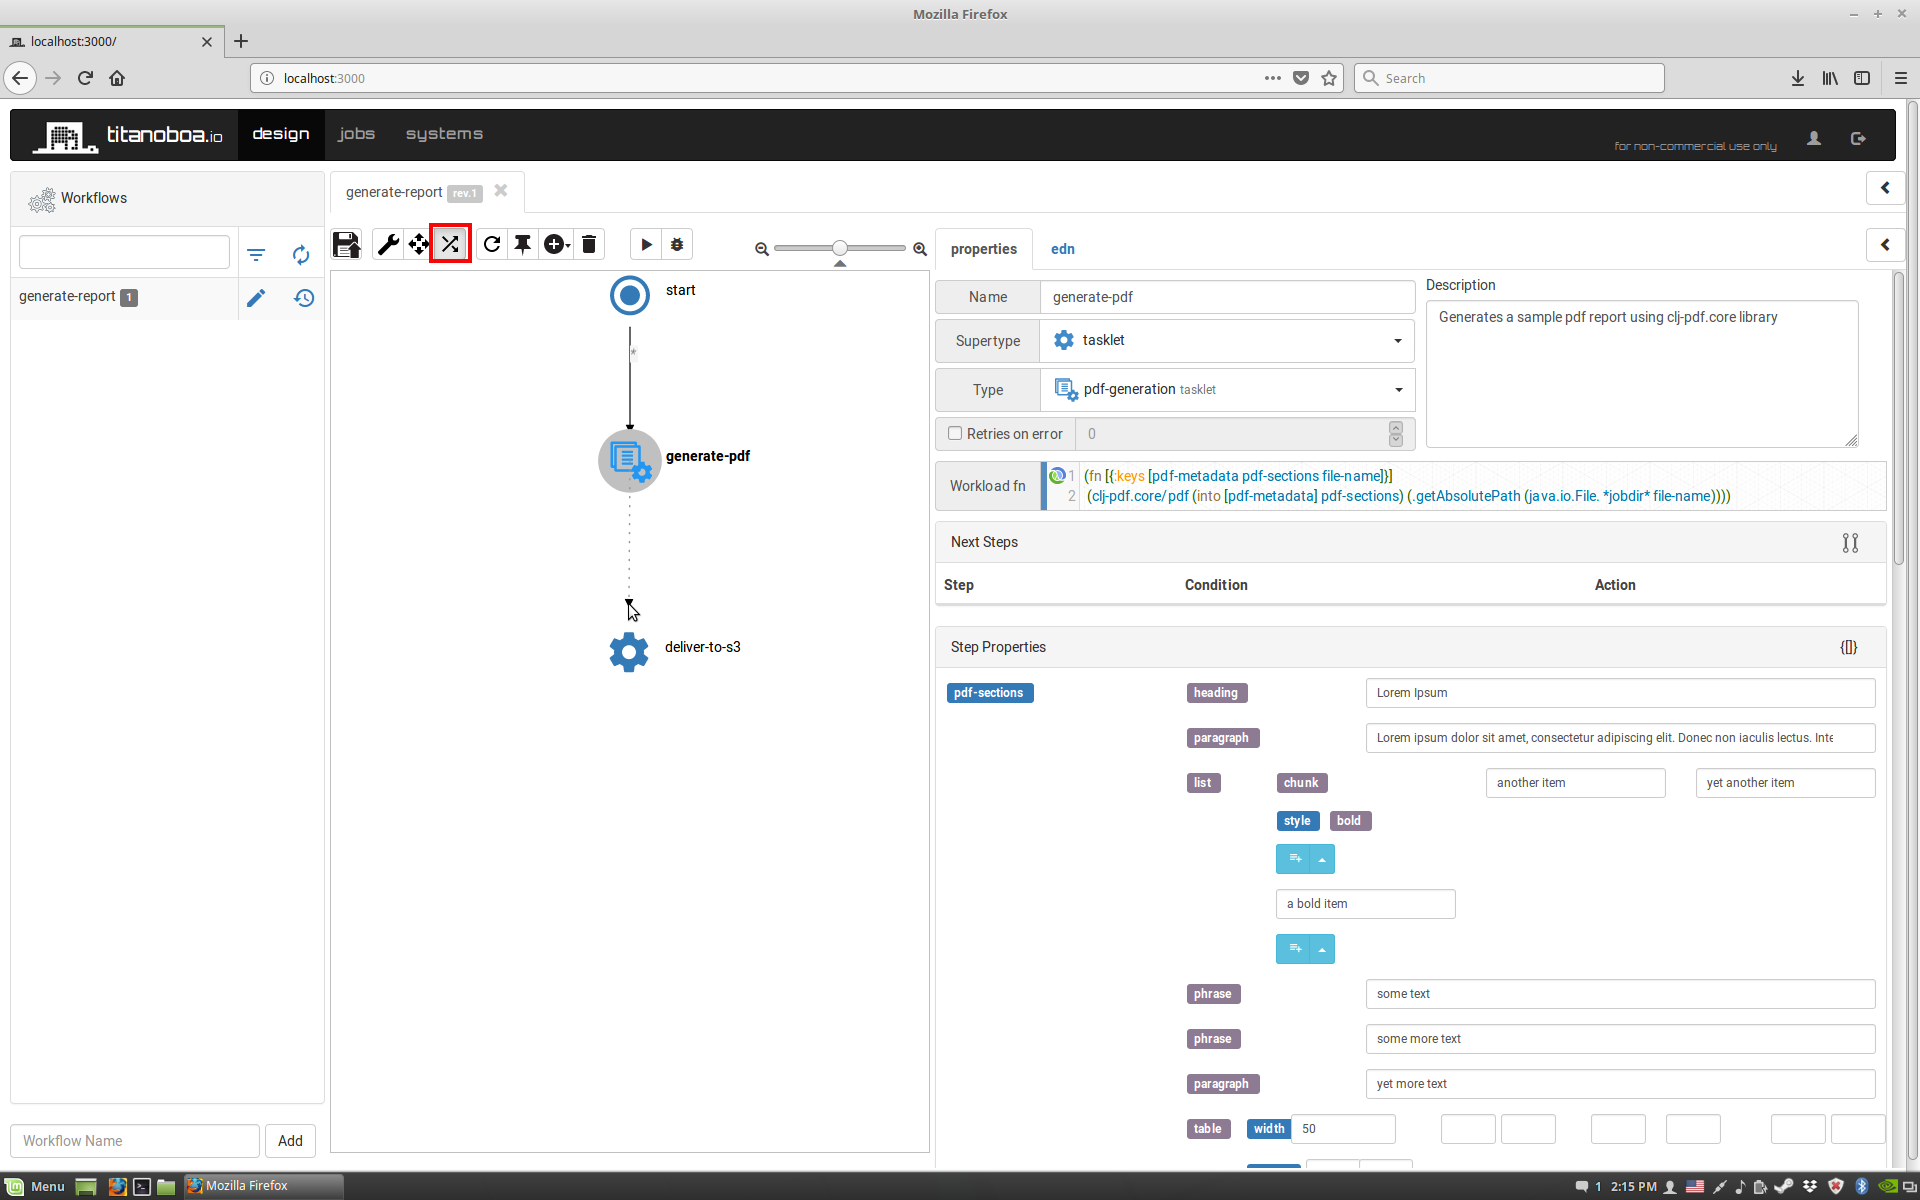1920x1200 pixels.
Task: Click the pin icon in toolbar
Action: click(x=523, y=244)
